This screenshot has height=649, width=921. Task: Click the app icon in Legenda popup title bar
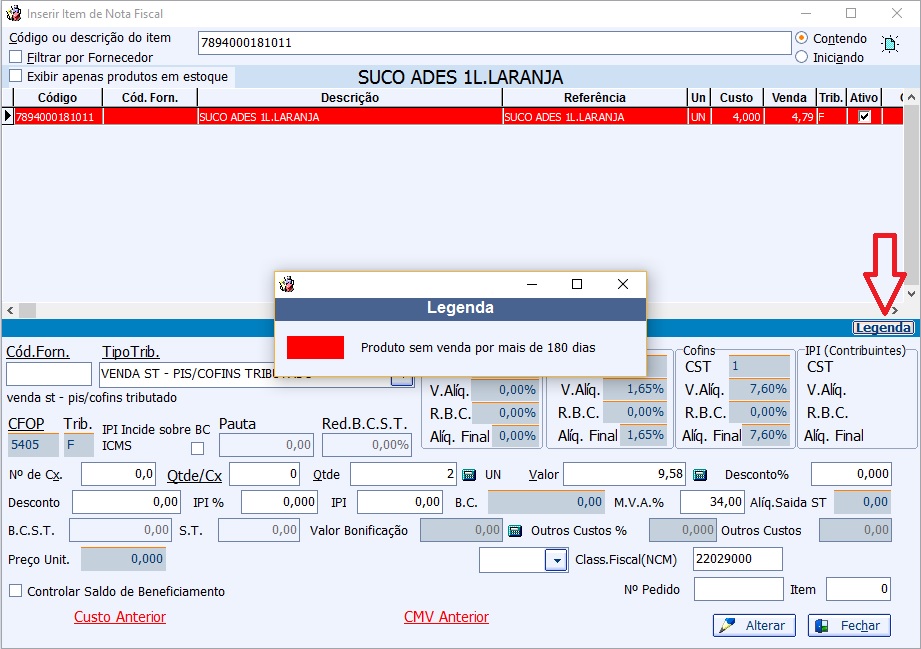(x=287, y=284)
